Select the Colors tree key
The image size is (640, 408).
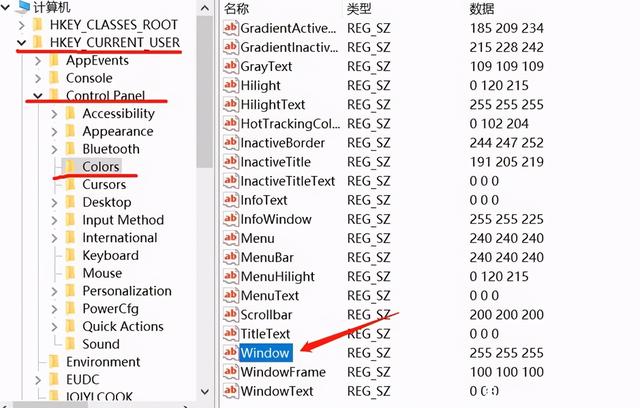100,166
